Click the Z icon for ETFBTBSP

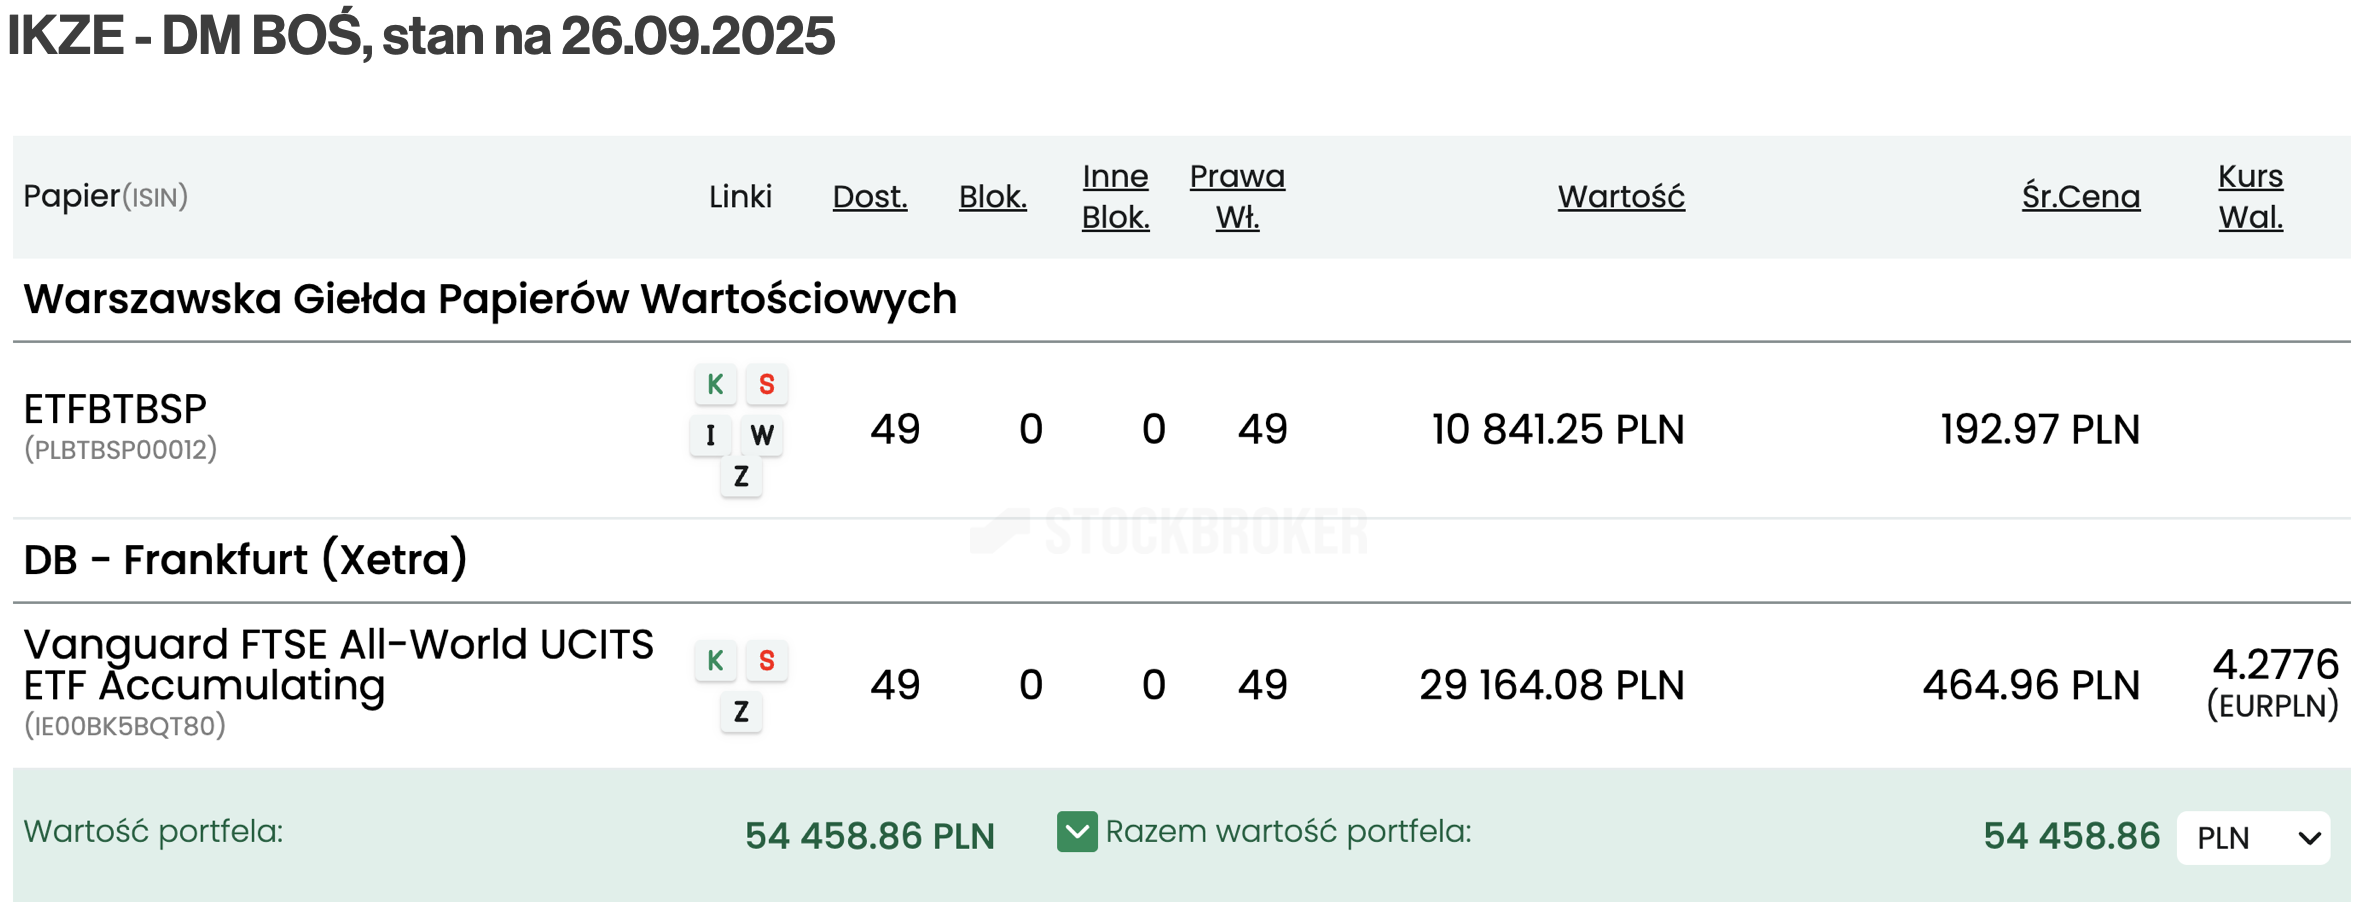(741, 477)
